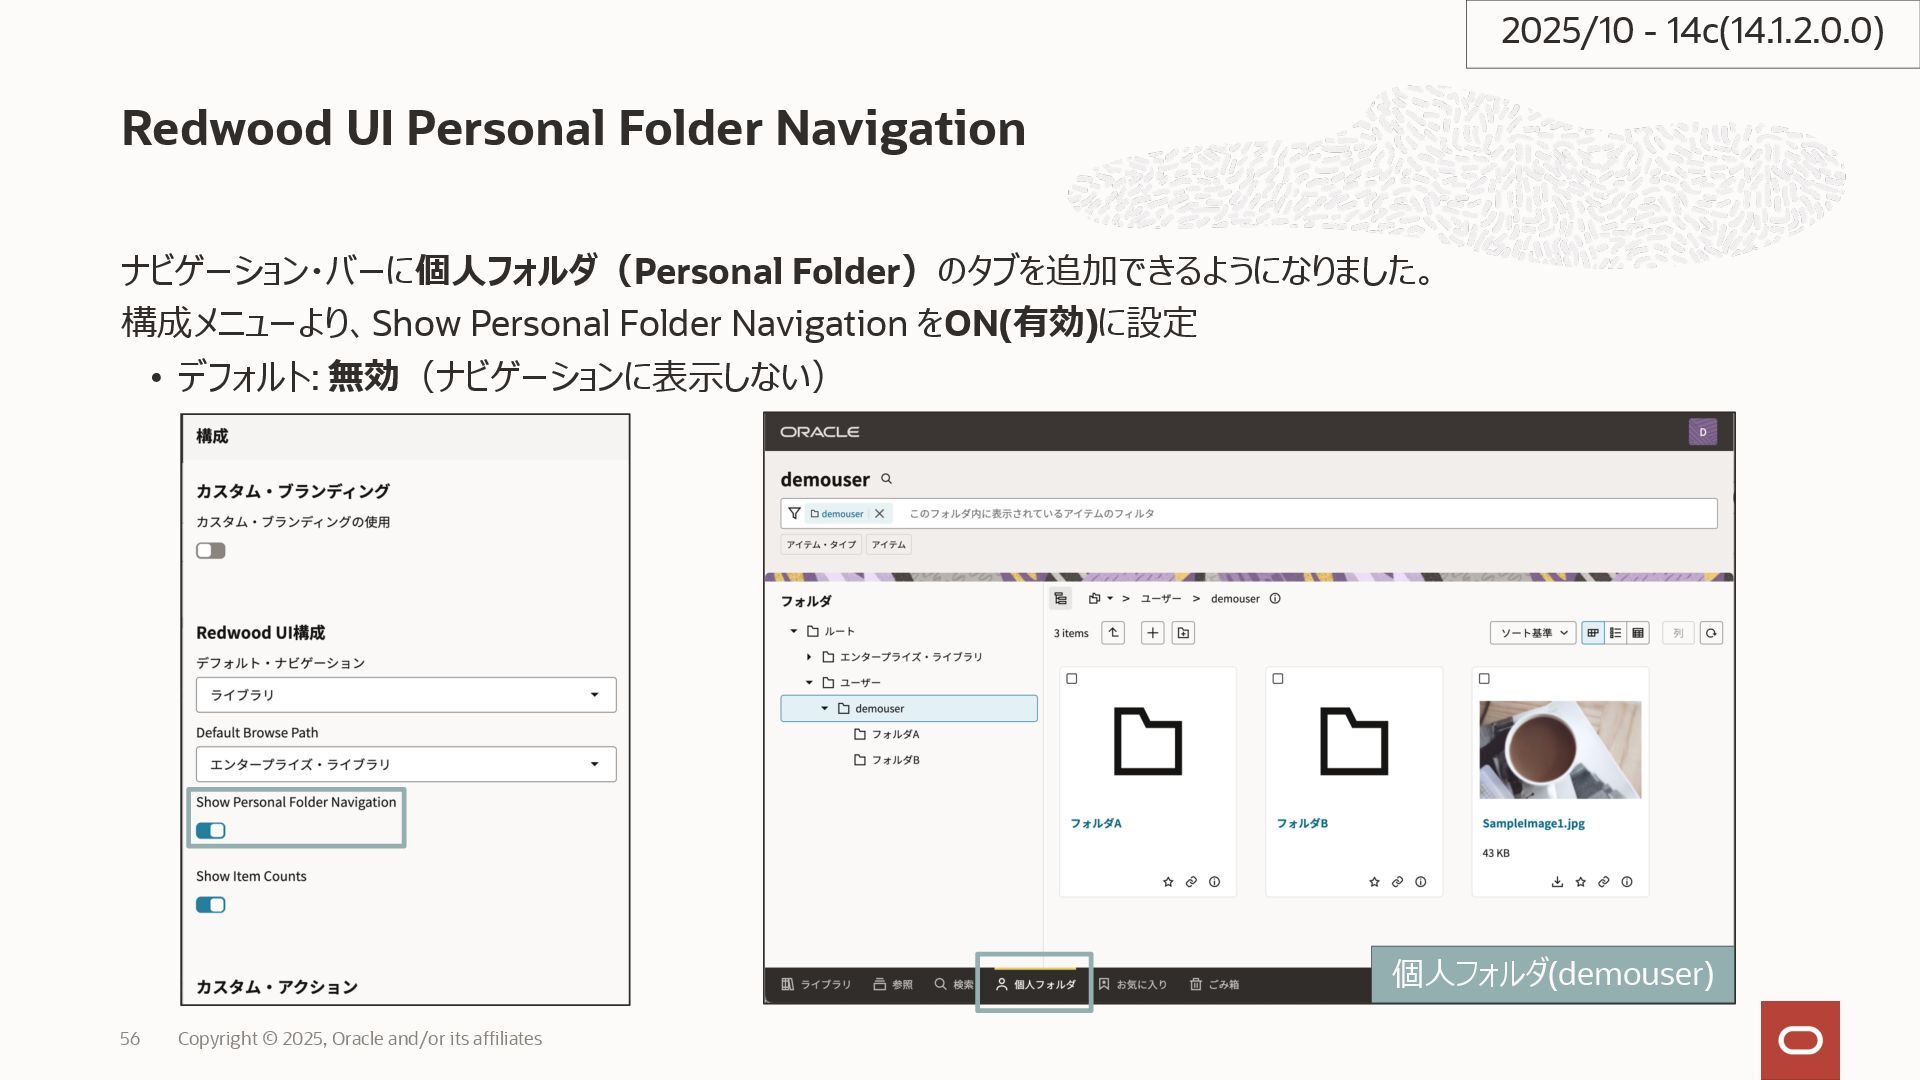Viewport: 1920px width, 1080px height.
Task: Click the up-one-level arrow button
Action: tap(1113, 633)
